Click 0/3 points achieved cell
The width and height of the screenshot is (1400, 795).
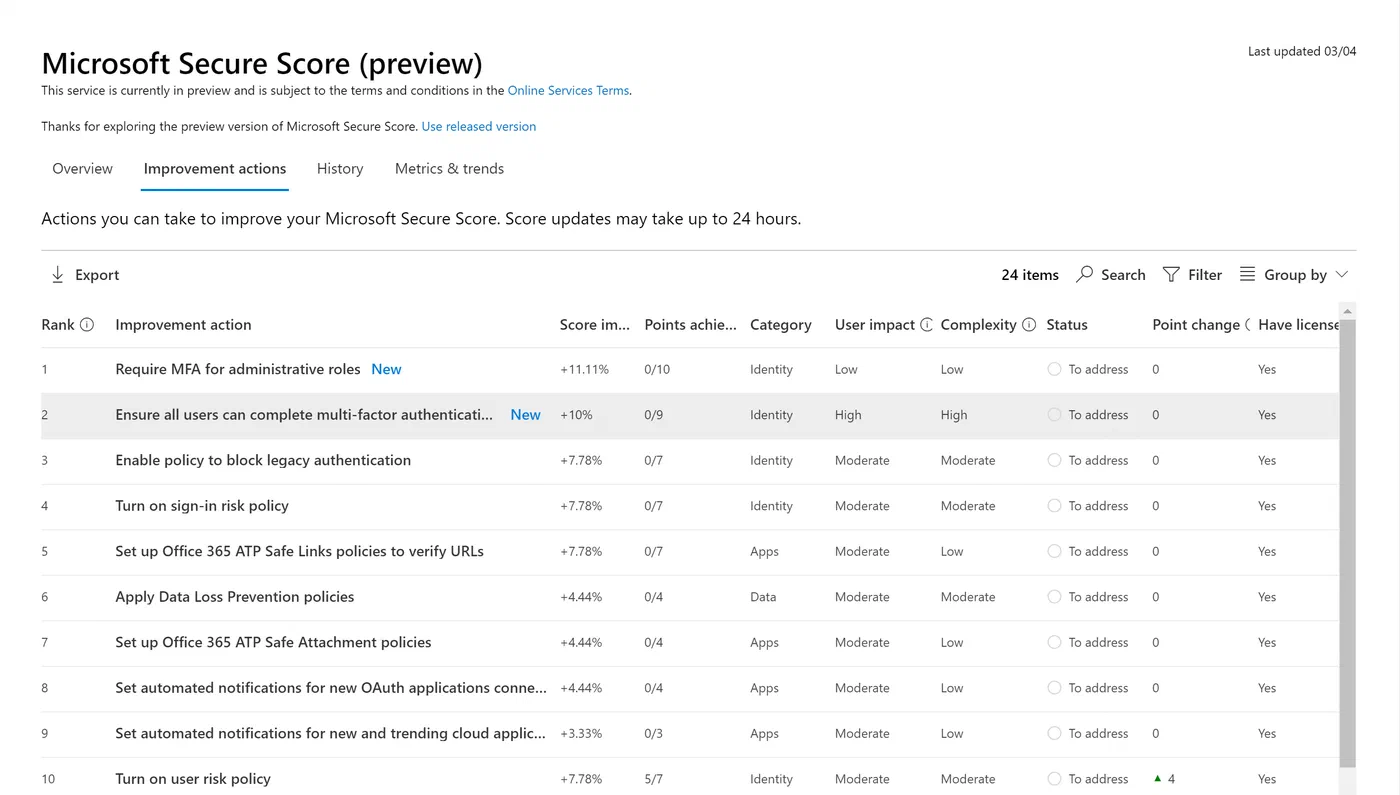click(x=653, y=733)
